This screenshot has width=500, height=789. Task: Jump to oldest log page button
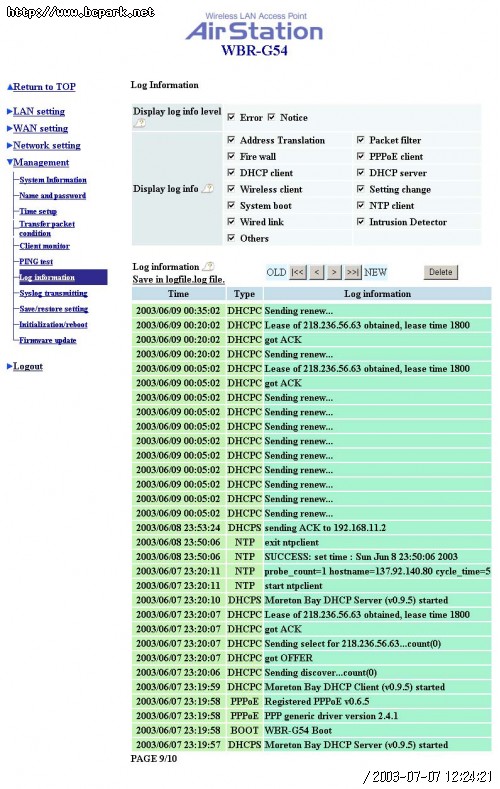pyautogui.click(x=298, y=272)
